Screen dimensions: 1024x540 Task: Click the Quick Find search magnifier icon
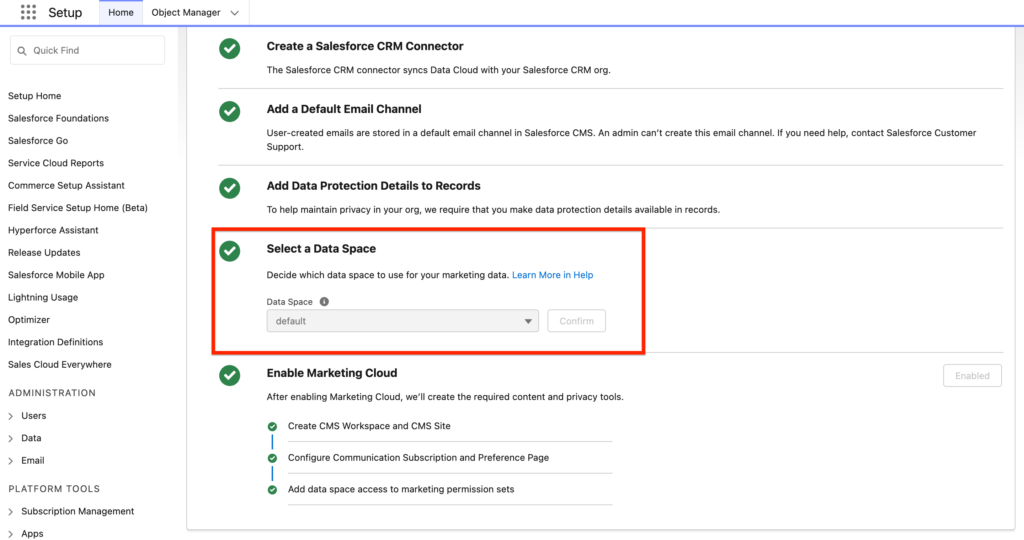click(x=22, y=51)
